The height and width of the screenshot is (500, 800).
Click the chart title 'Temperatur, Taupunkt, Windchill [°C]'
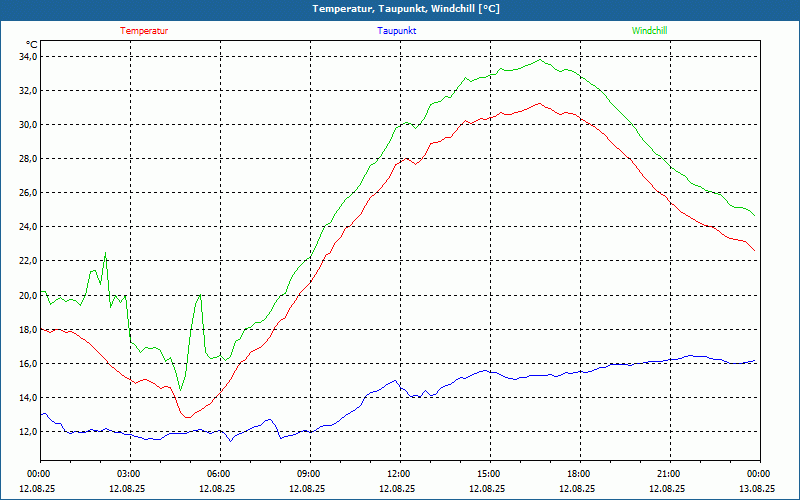click(x=406, y=9)
